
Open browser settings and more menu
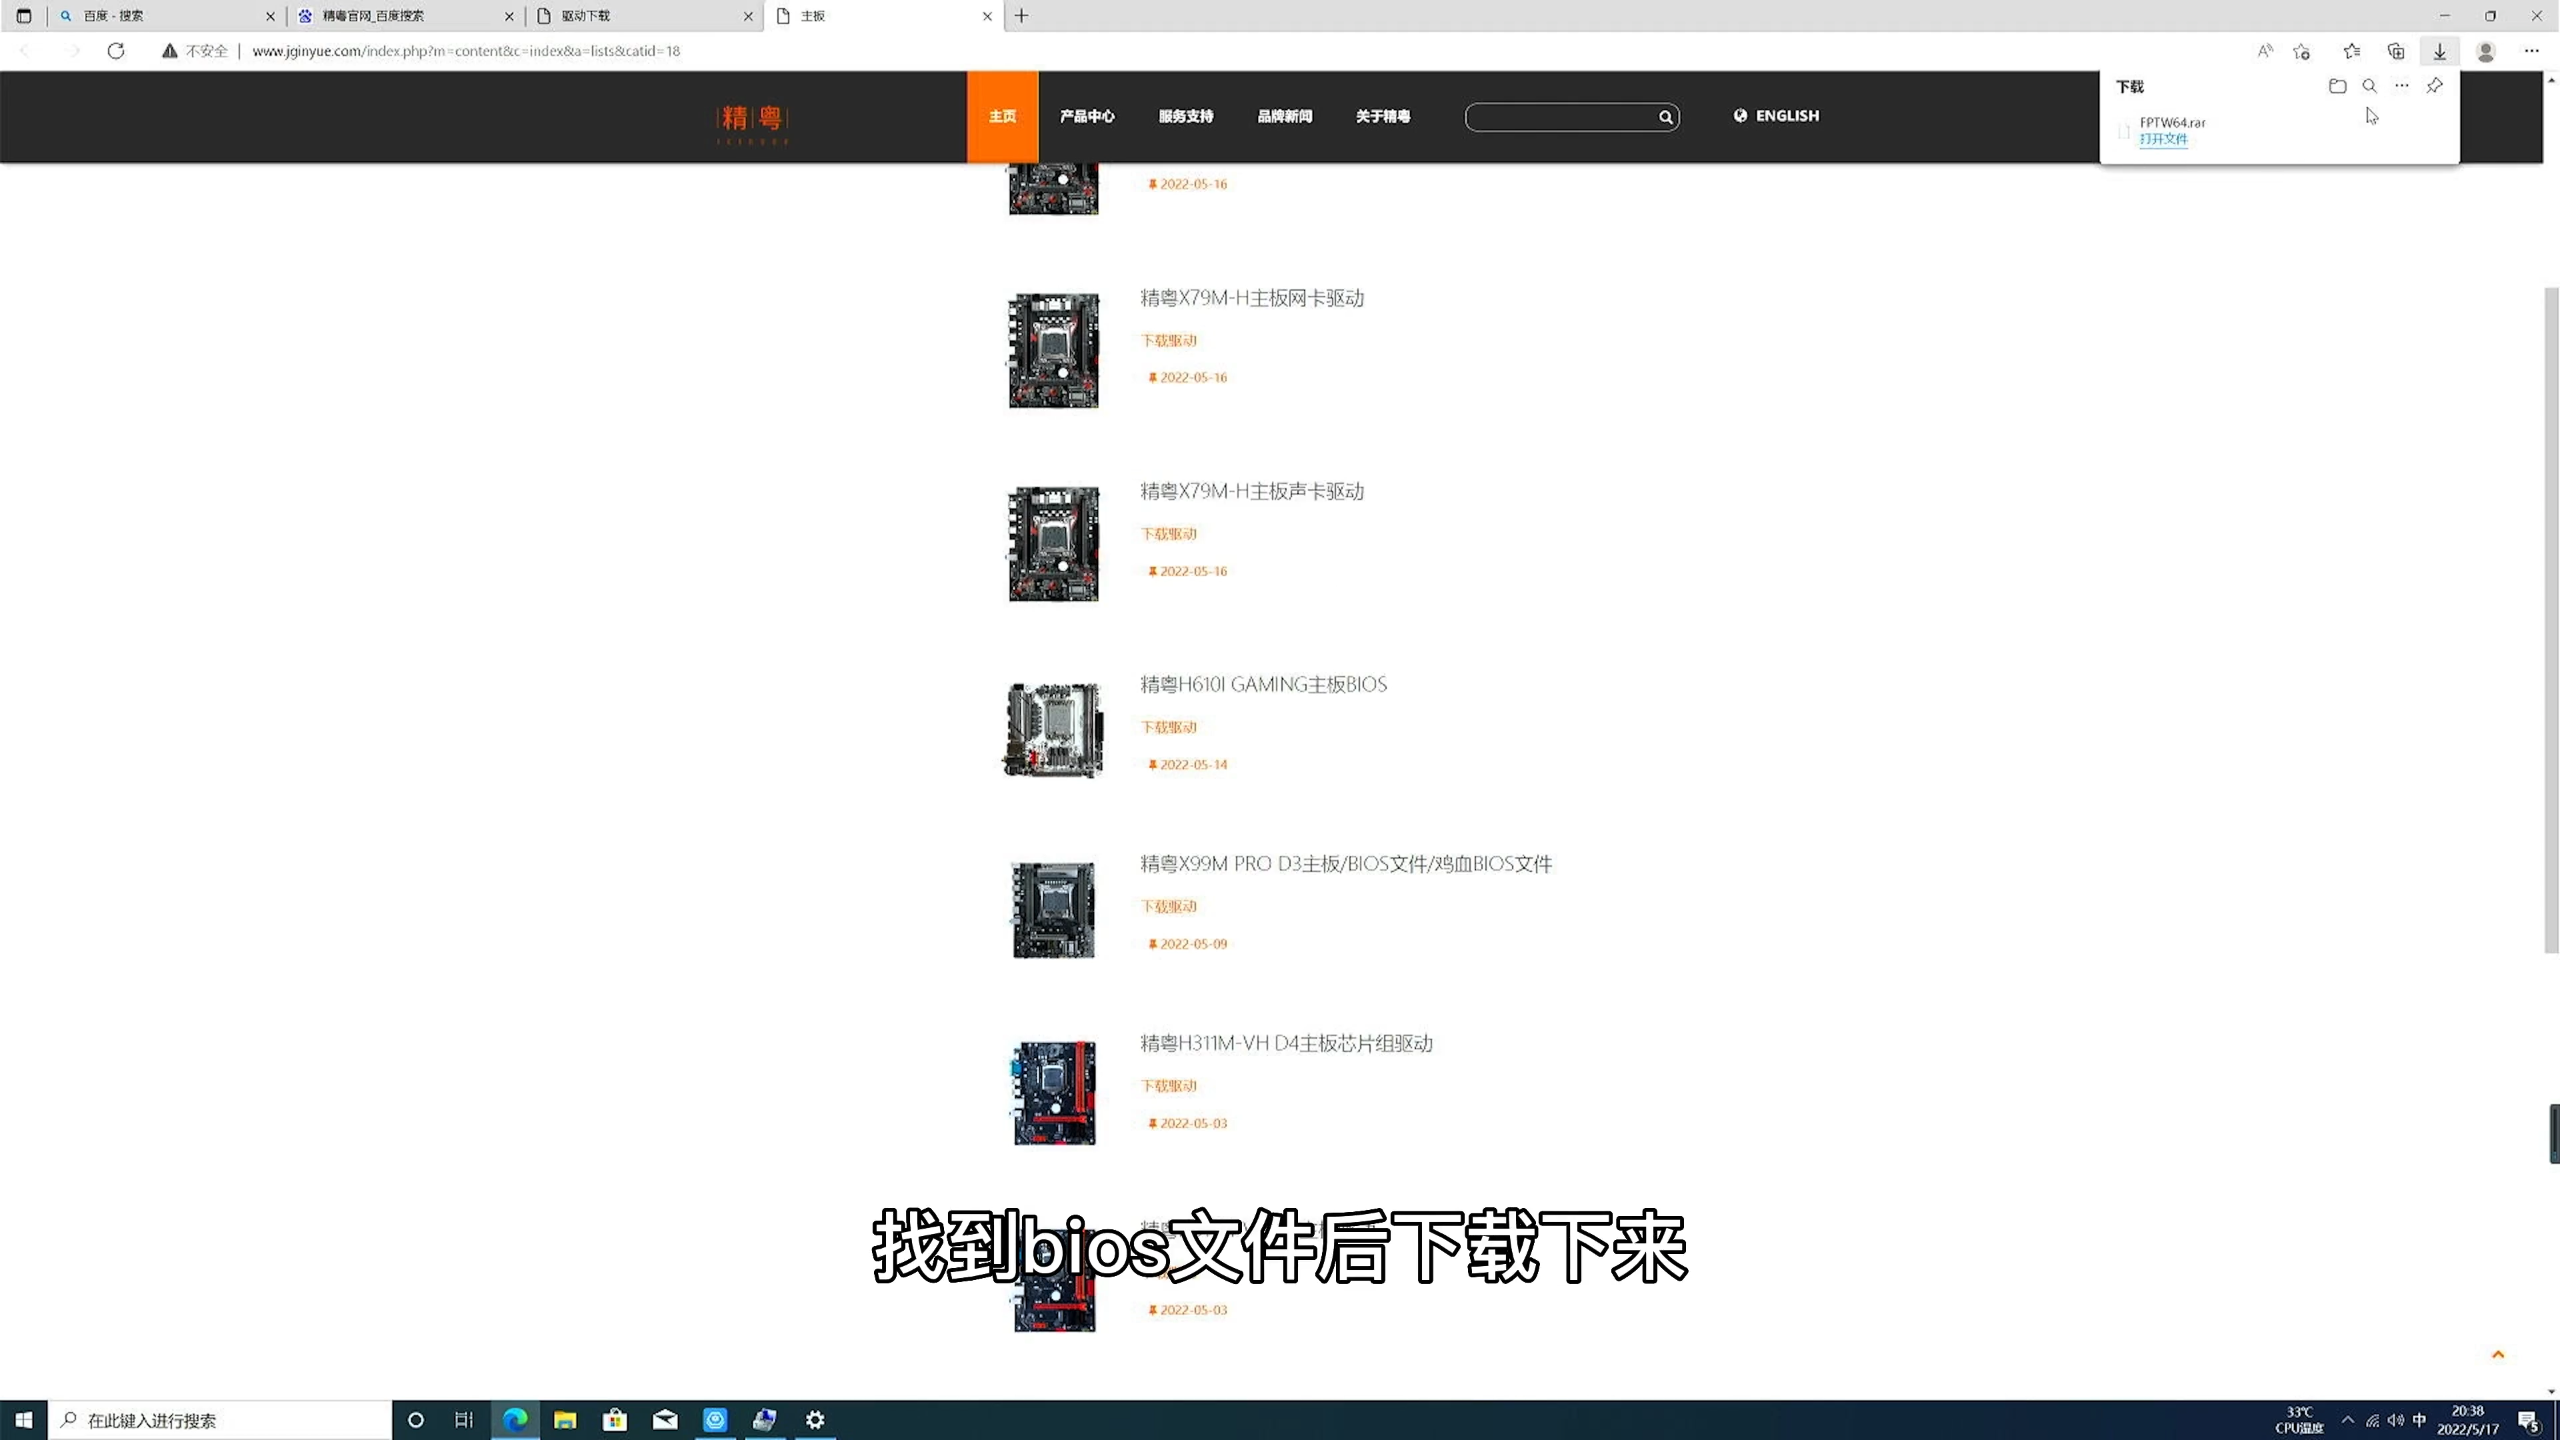click(2531, 51)
